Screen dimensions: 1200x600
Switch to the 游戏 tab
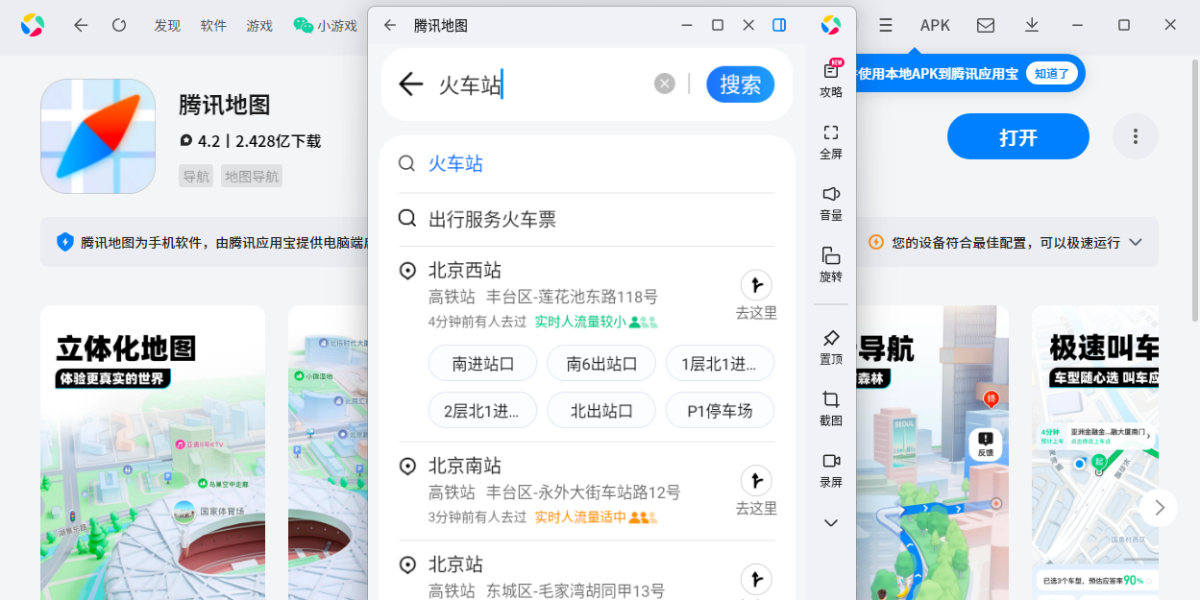(258, 26)
